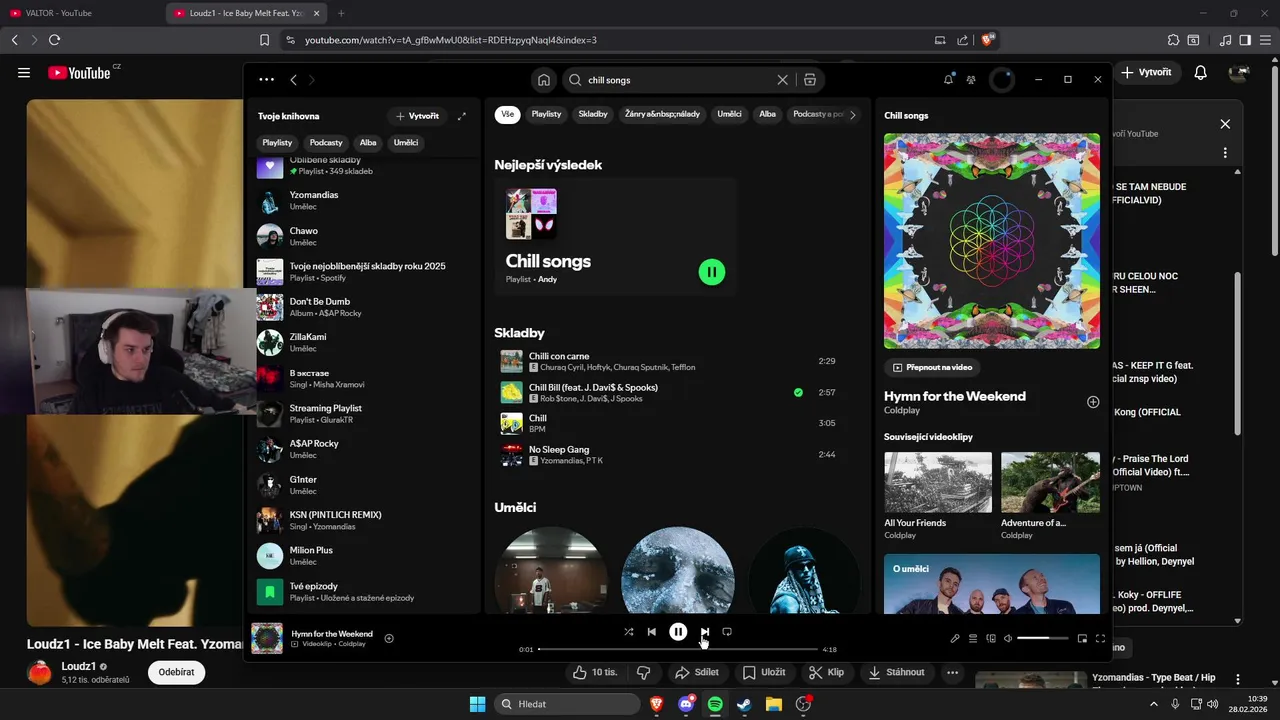
Task: Pause the Chill songs playlist green button
Action: coord(712,272)
